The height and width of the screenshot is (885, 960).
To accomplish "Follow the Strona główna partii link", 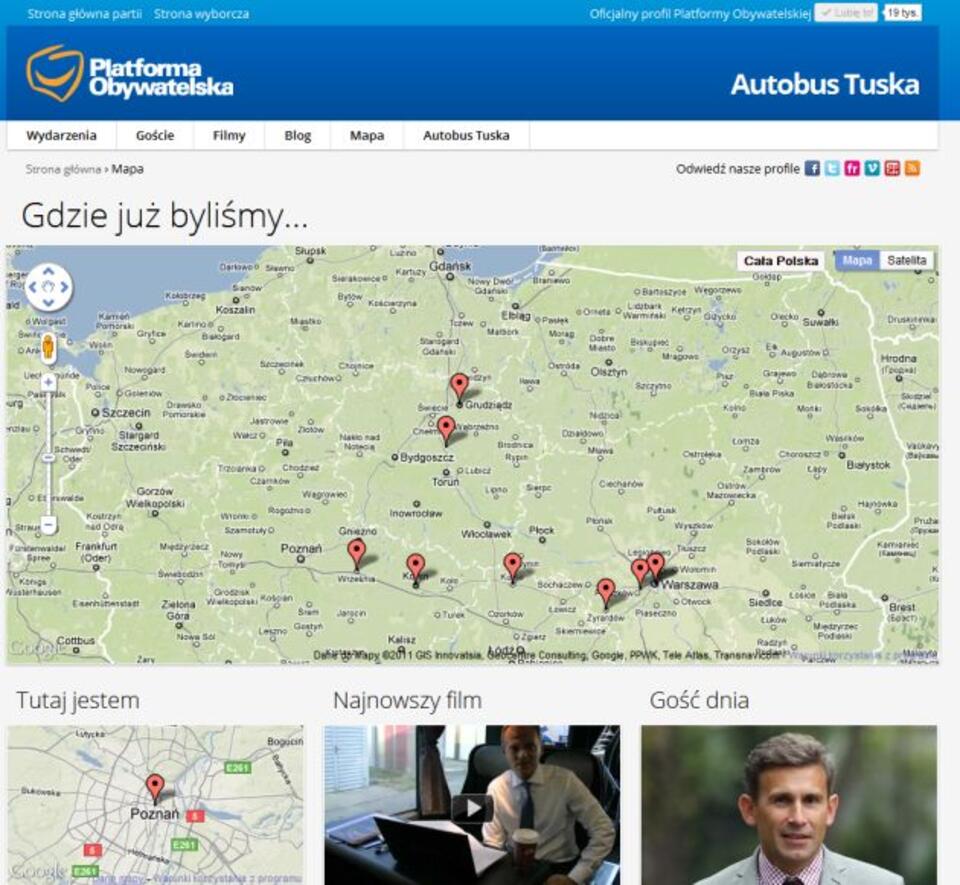I will pos(84,13).
